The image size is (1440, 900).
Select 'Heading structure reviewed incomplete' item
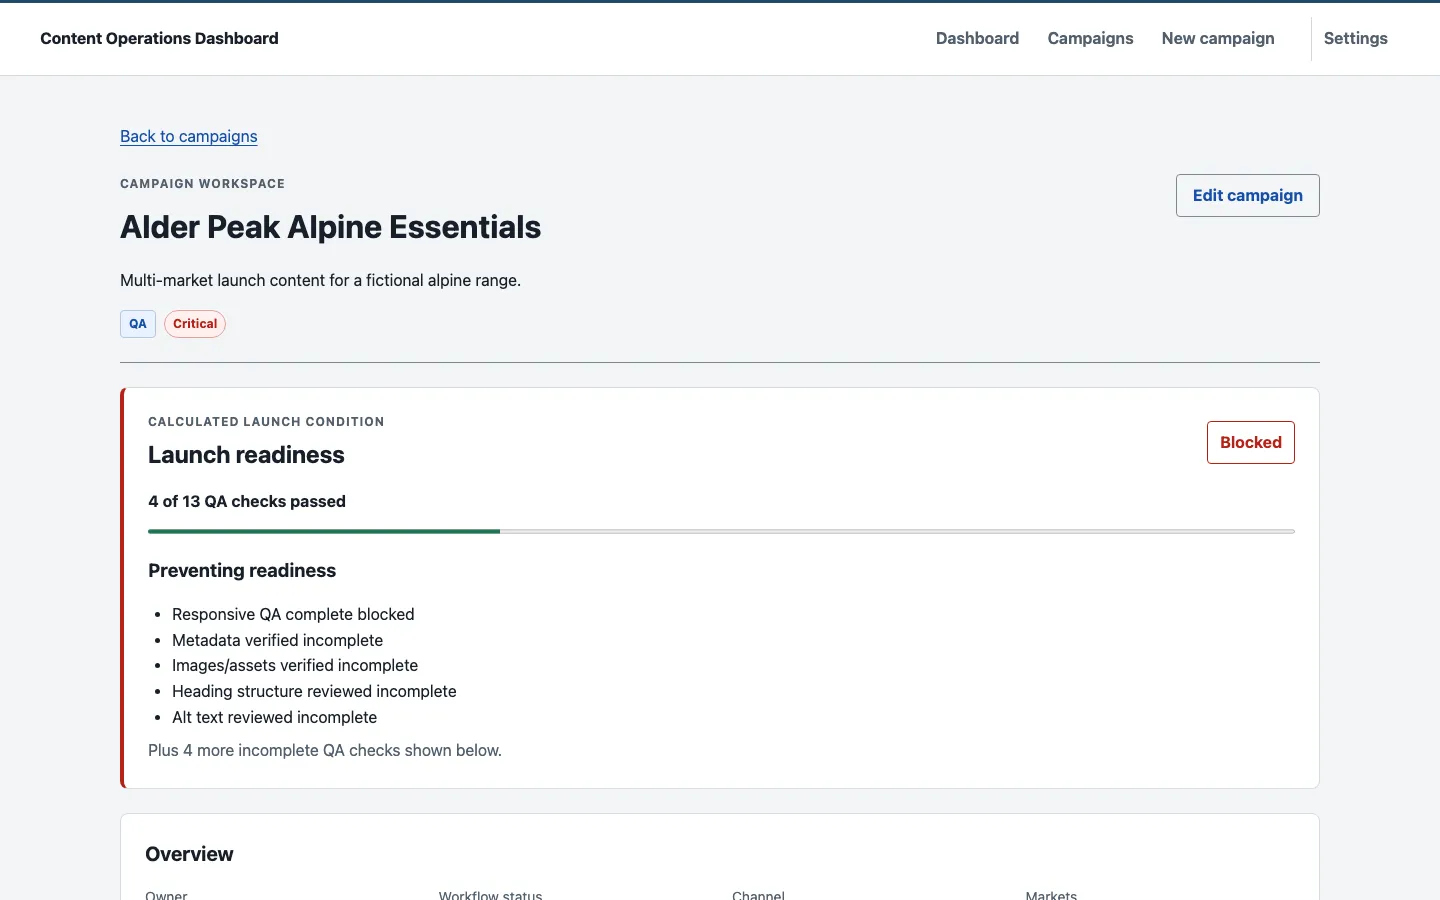314,691
